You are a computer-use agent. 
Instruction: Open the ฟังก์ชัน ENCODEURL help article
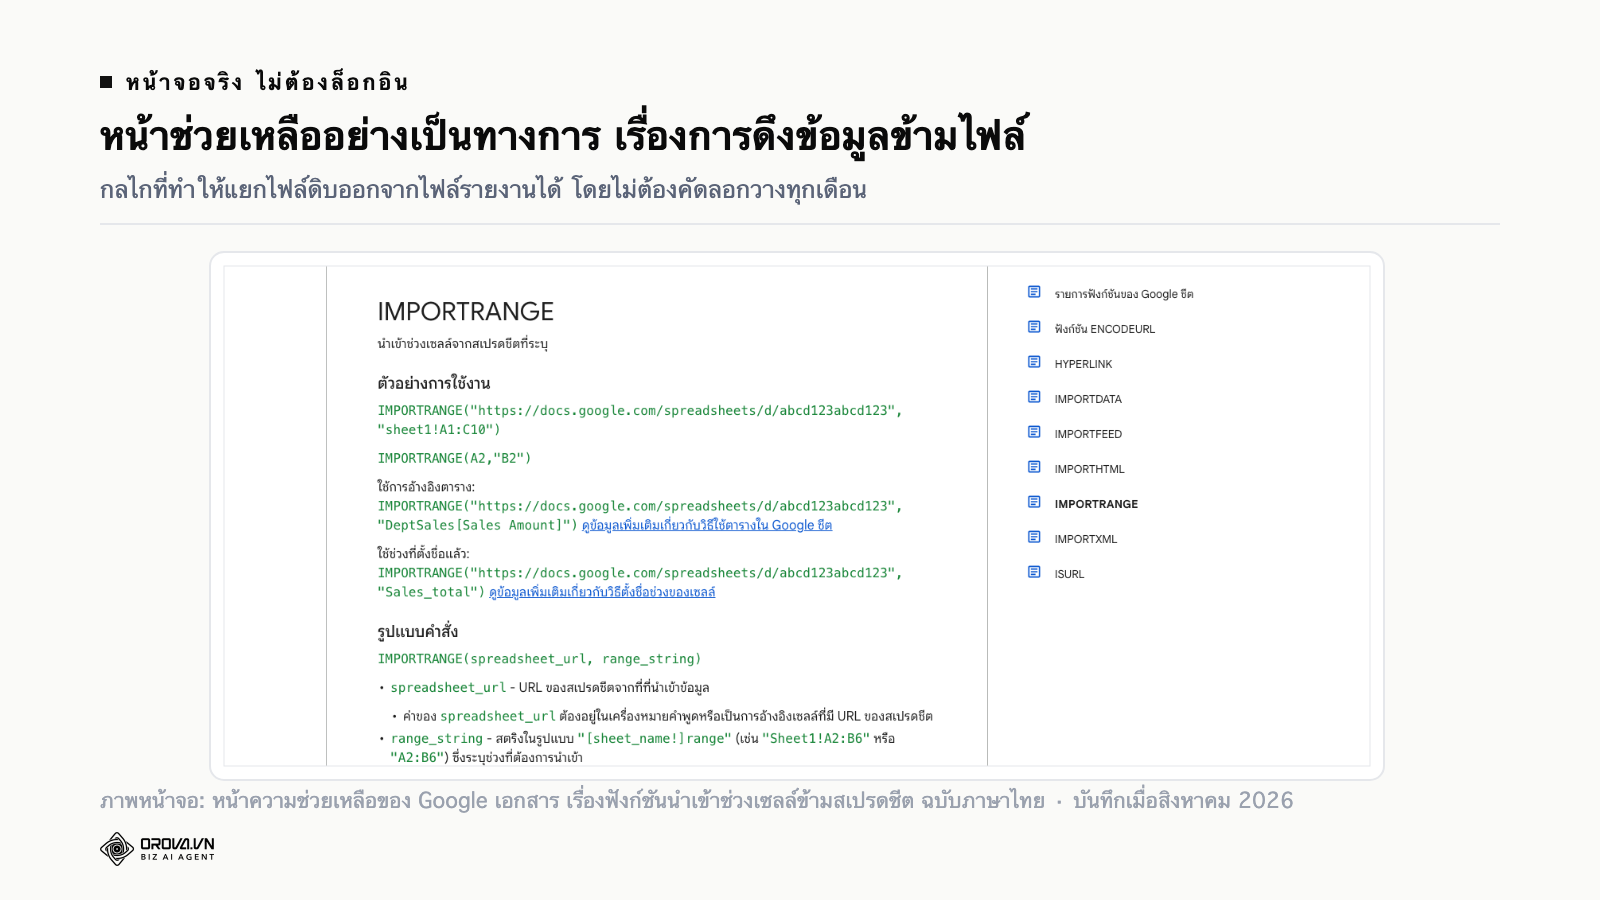[x=1104, y=329]
